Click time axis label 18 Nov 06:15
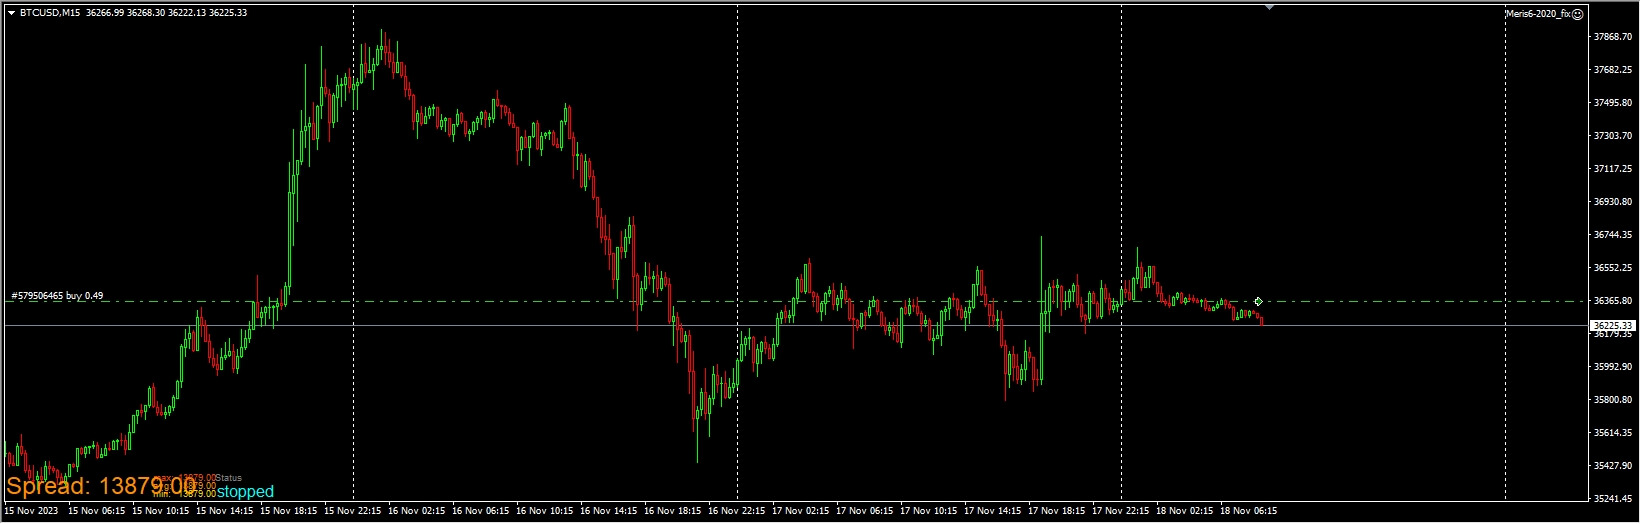Image resolution: width=1641 pixels, height=524 pixels. tap(1249, 511)
